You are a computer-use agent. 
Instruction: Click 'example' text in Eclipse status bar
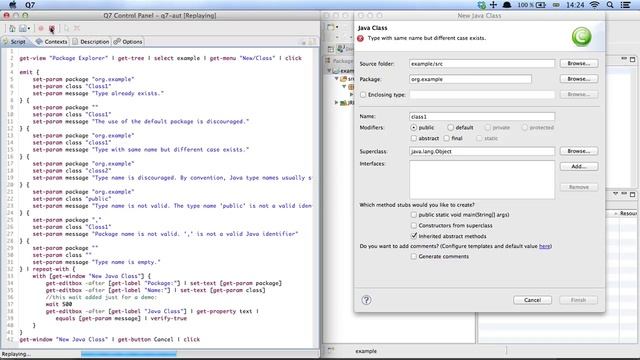pos(366,351)
